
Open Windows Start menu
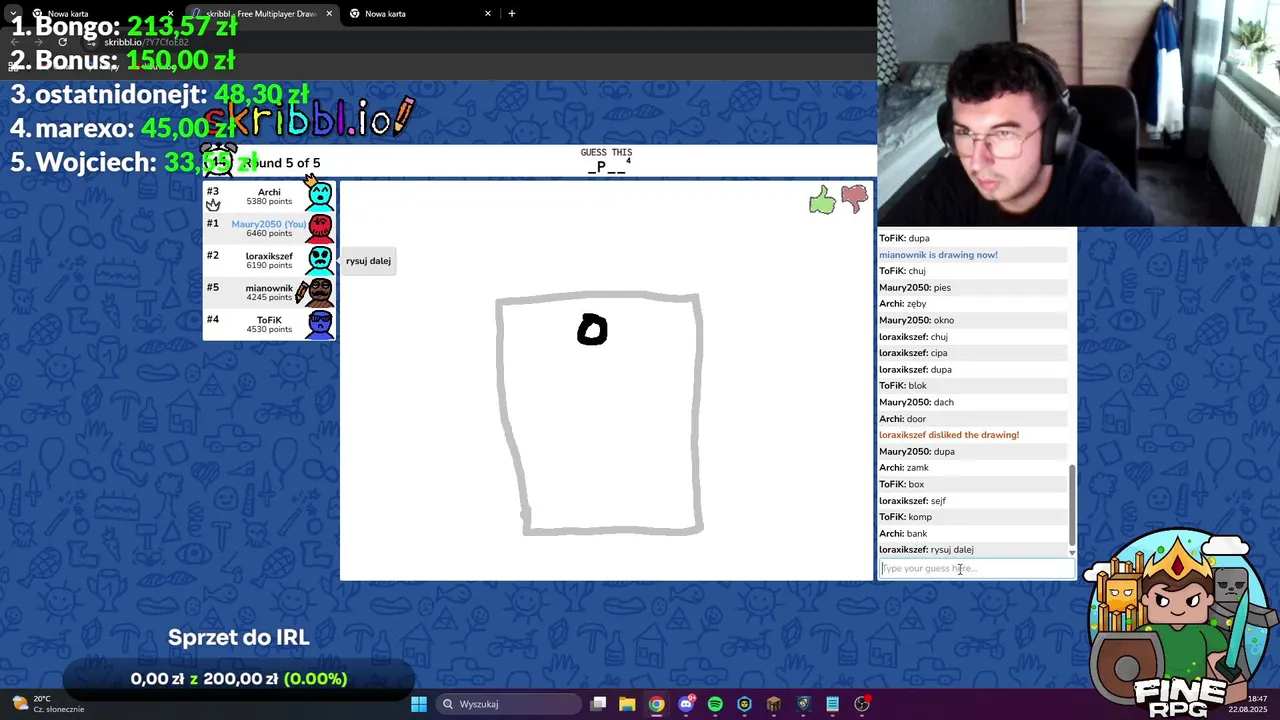click(419, 704)
